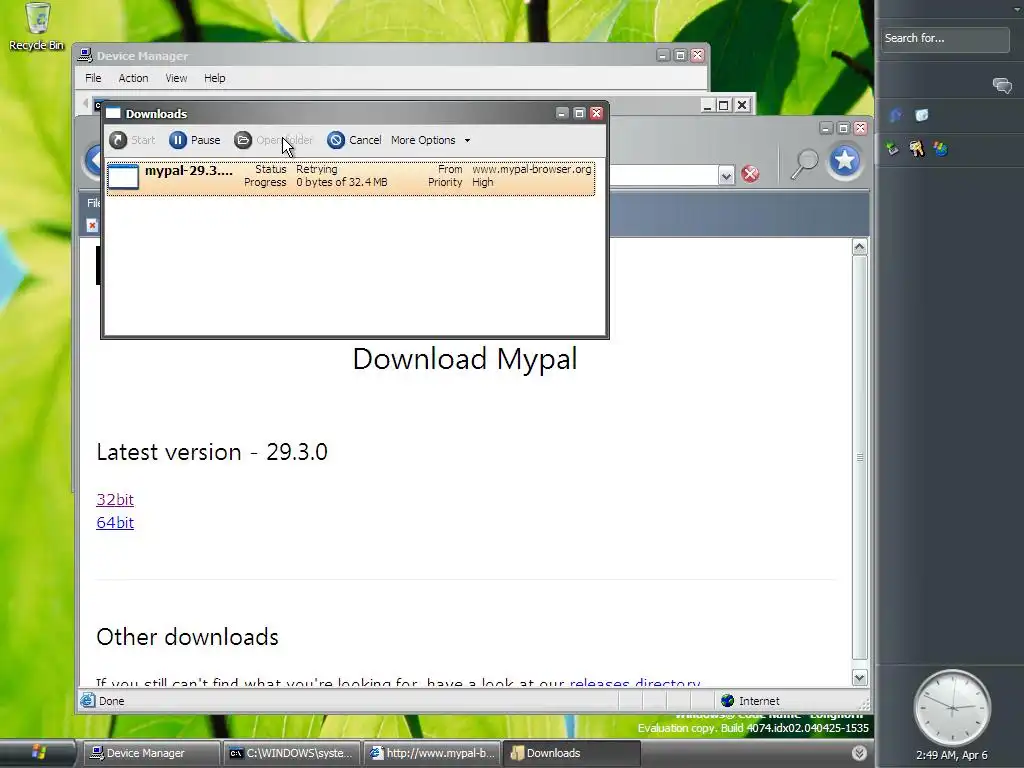Open the 64bit download link
This screenshot has width=1024, height=768.
[x=115, y=522]
